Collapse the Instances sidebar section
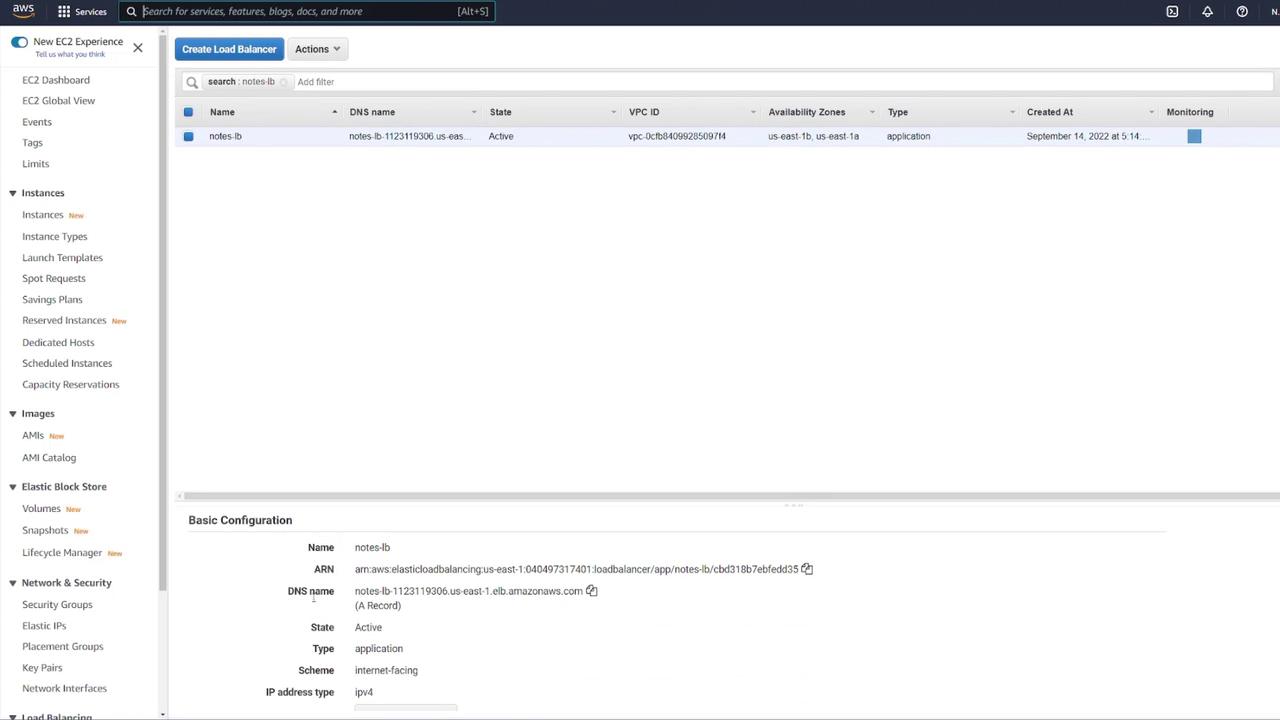The width and height of the screenshot is (1280, 720). [x=13, y=193]
